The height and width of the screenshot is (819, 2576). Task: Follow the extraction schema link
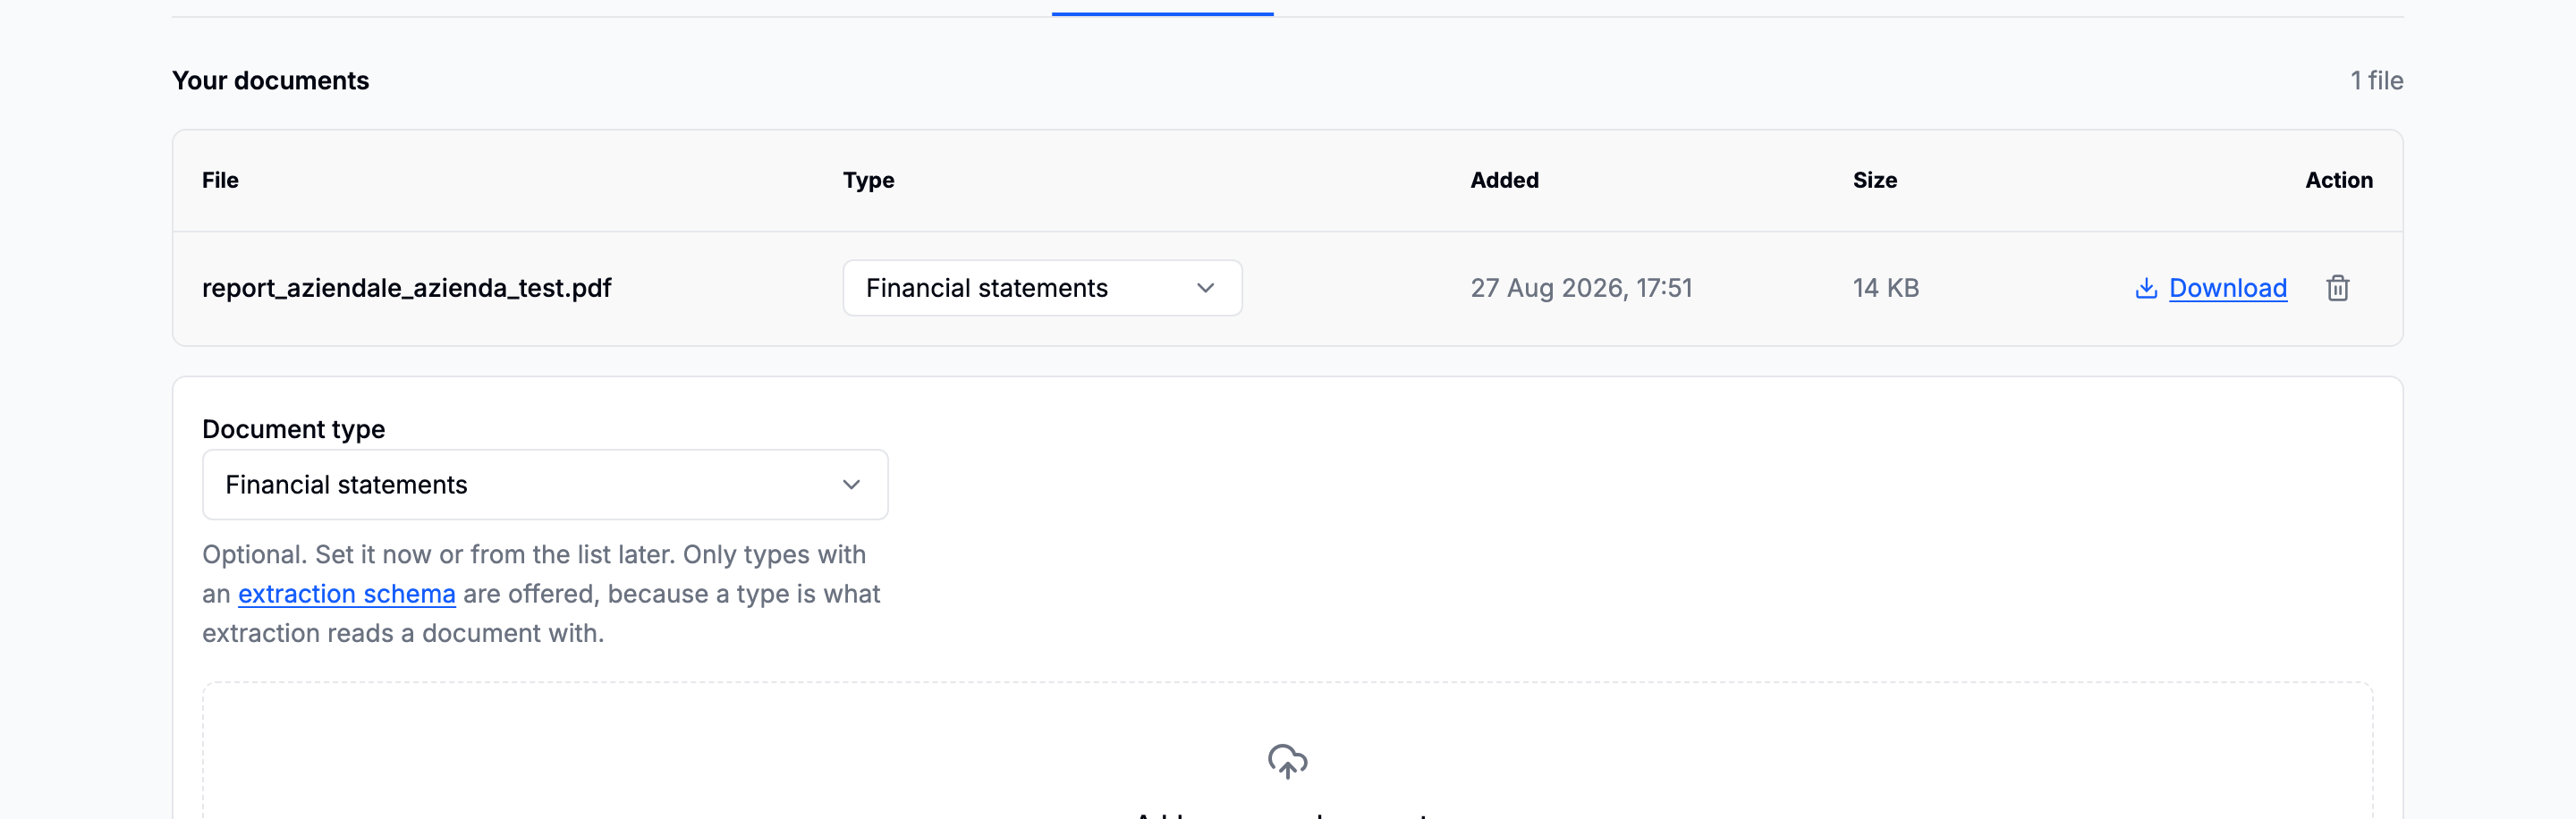tap(346, 594)
